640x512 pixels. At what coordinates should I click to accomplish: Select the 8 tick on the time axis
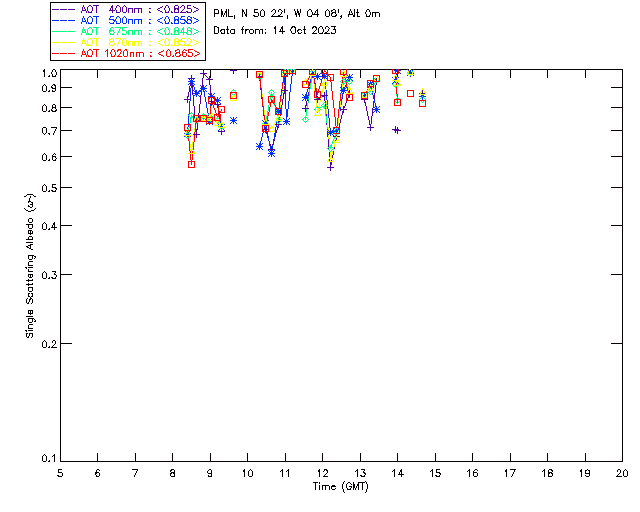172,473
